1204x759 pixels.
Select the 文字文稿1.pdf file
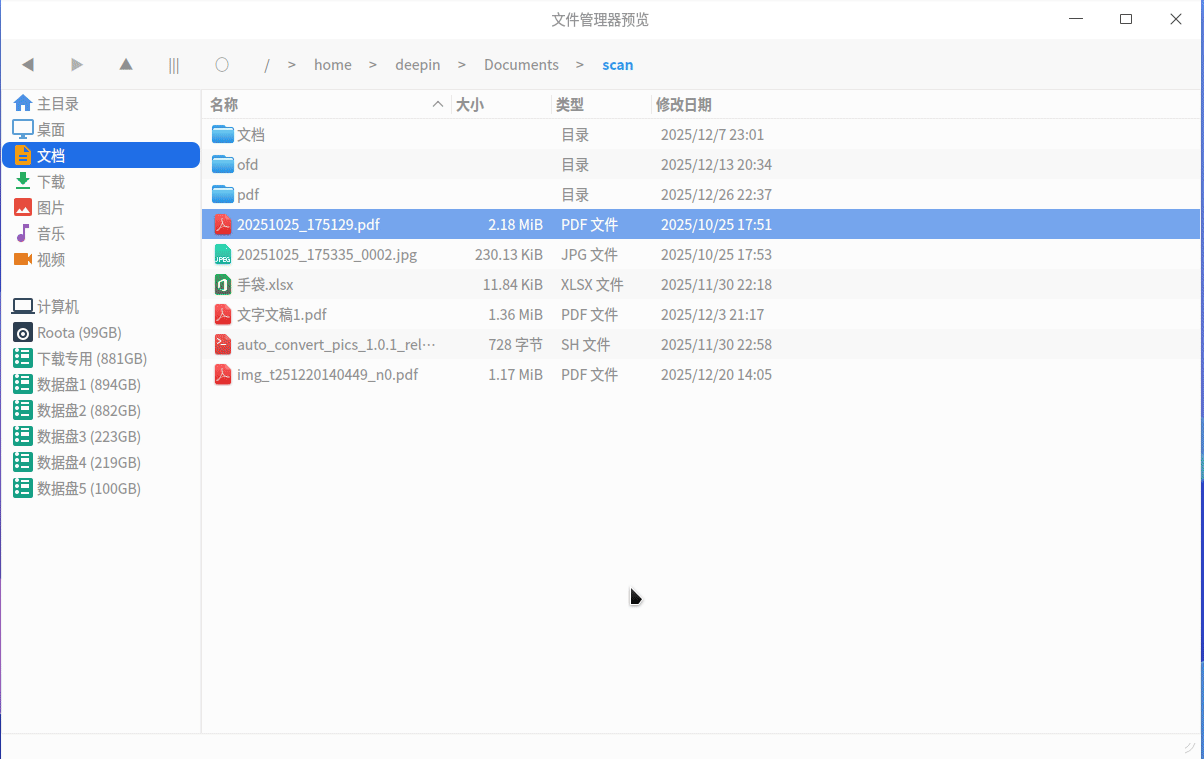701,315
